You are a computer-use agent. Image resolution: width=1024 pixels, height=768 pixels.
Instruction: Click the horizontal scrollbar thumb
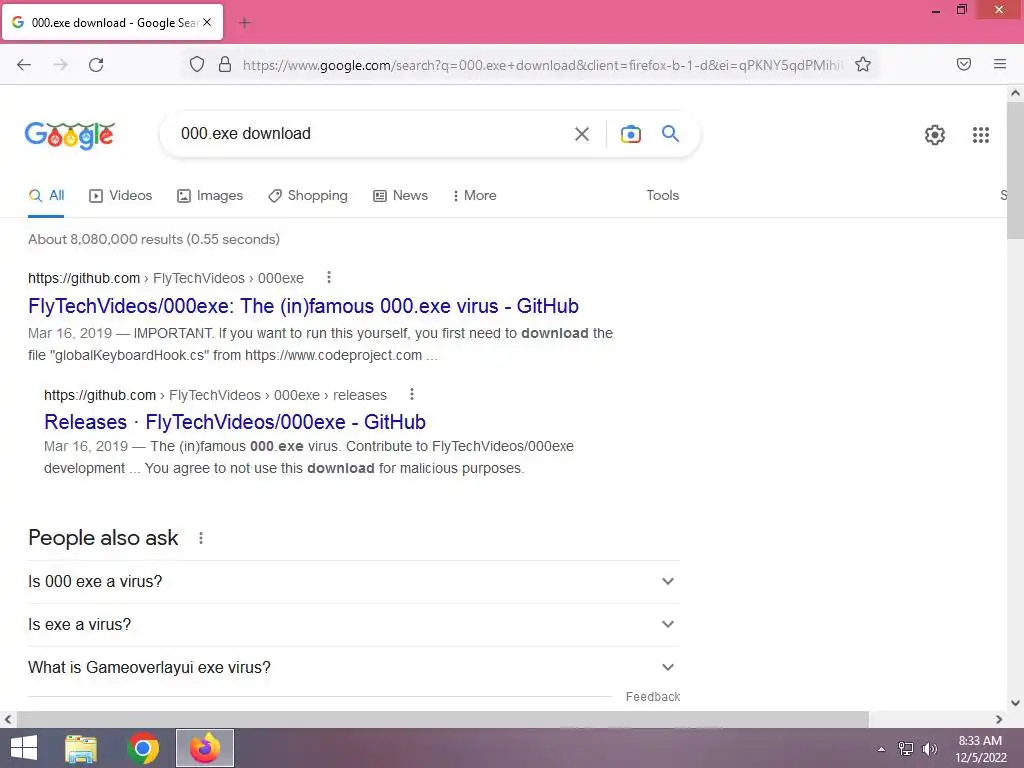coord(443,719)
